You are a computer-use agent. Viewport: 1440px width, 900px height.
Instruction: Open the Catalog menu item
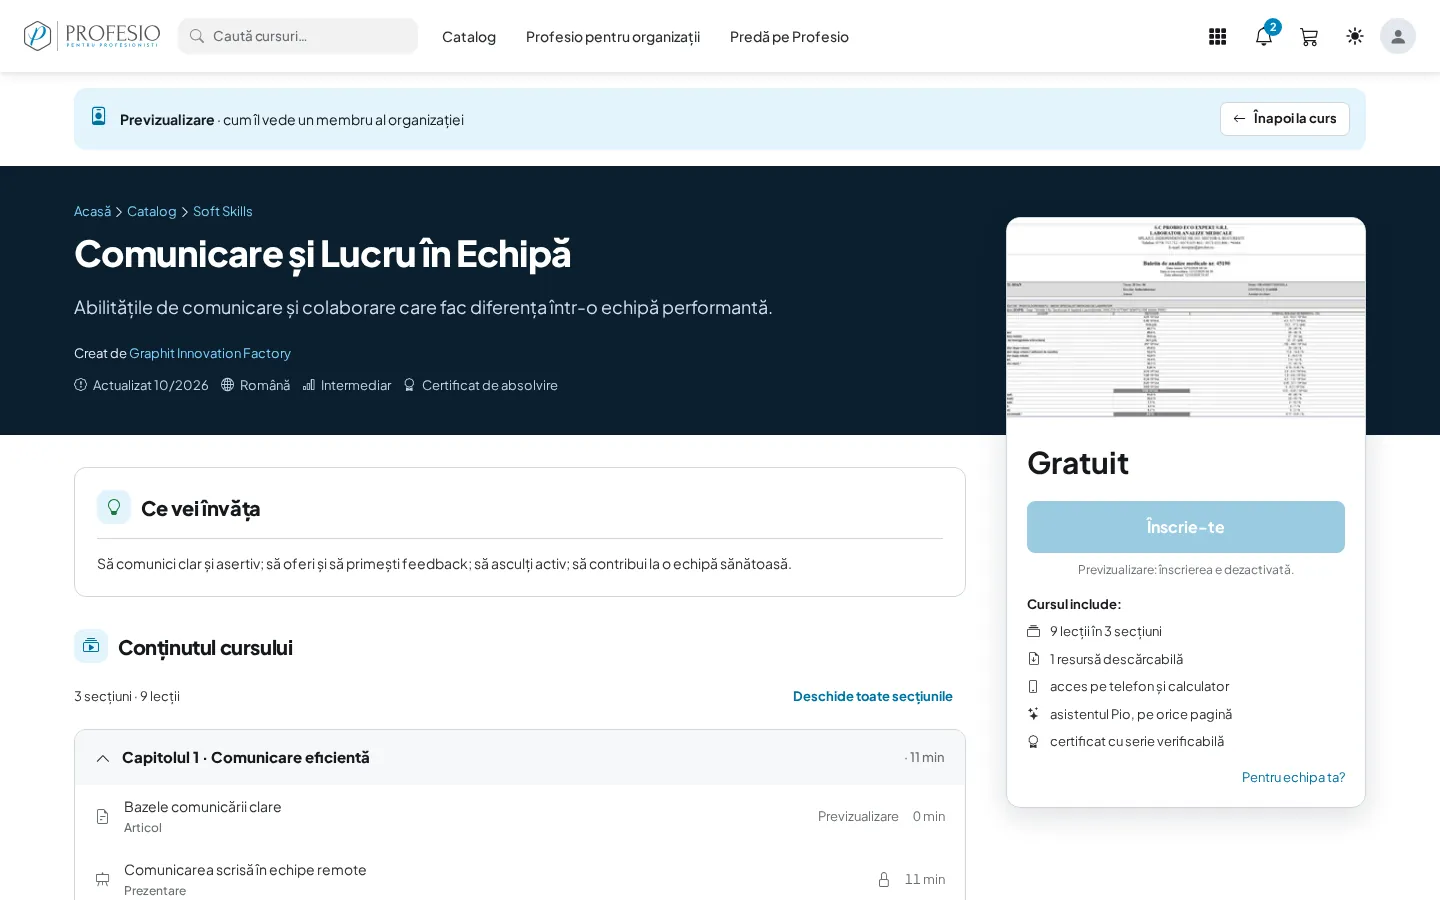click(469, 37)
